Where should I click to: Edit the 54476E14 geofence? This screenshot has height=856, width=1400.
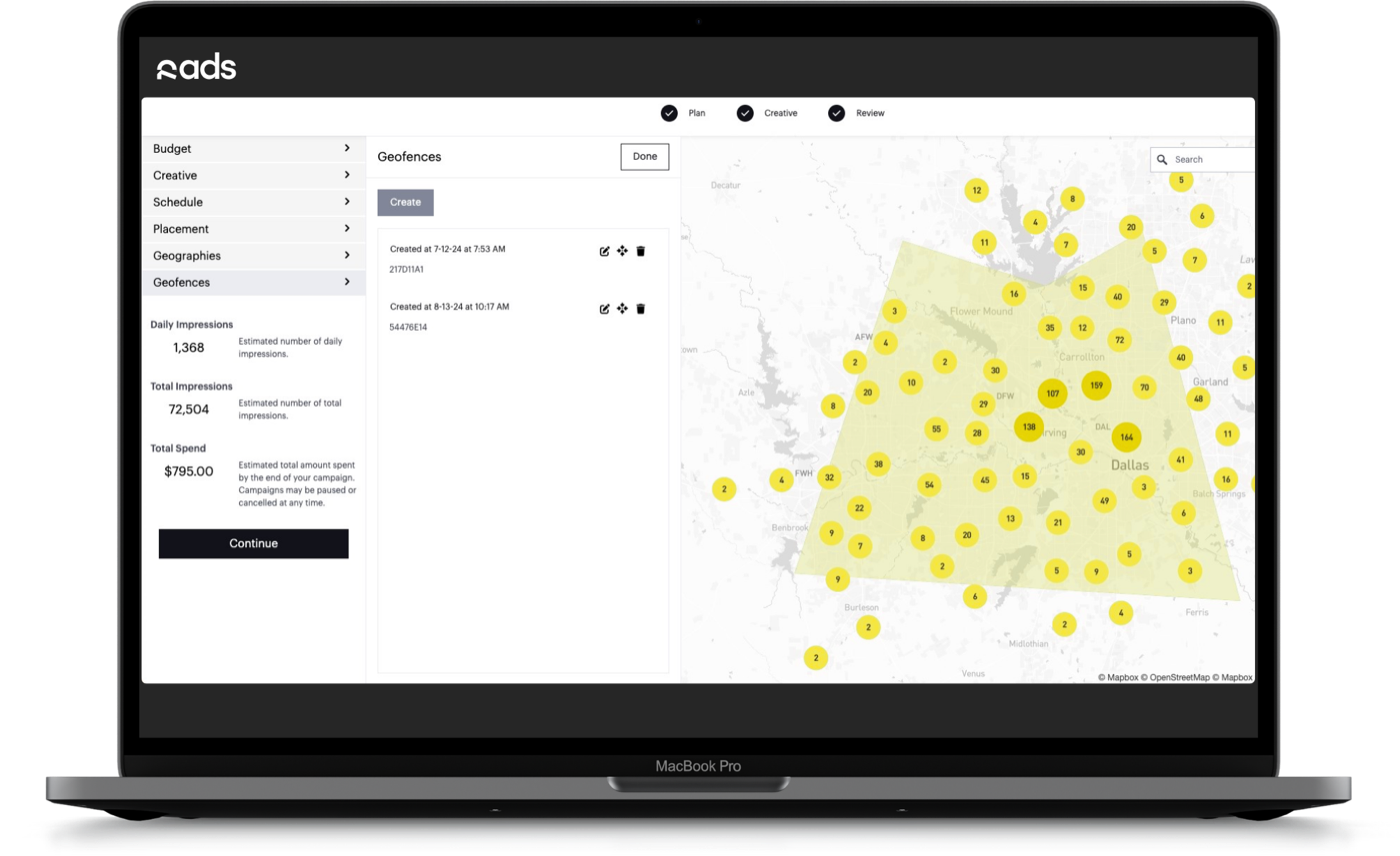point(604,308)
